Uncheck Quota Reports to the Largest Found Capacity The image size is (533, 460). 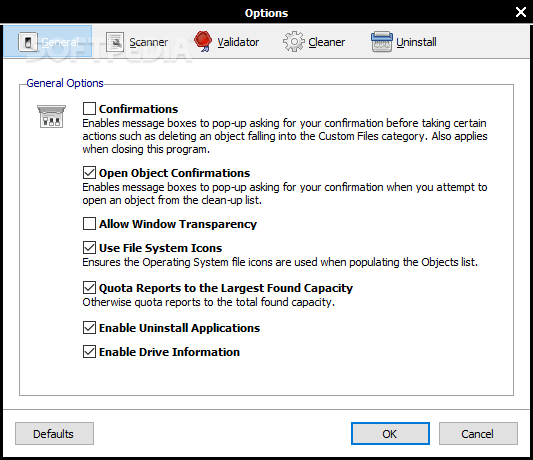pyautogui.click(x=89, y=288)
